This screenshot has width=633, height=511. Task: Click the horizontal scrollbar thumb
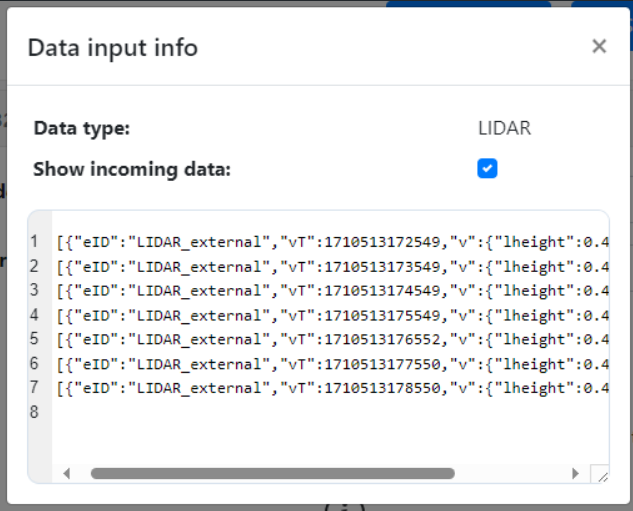pyautogui.click(x=272, y=474)
